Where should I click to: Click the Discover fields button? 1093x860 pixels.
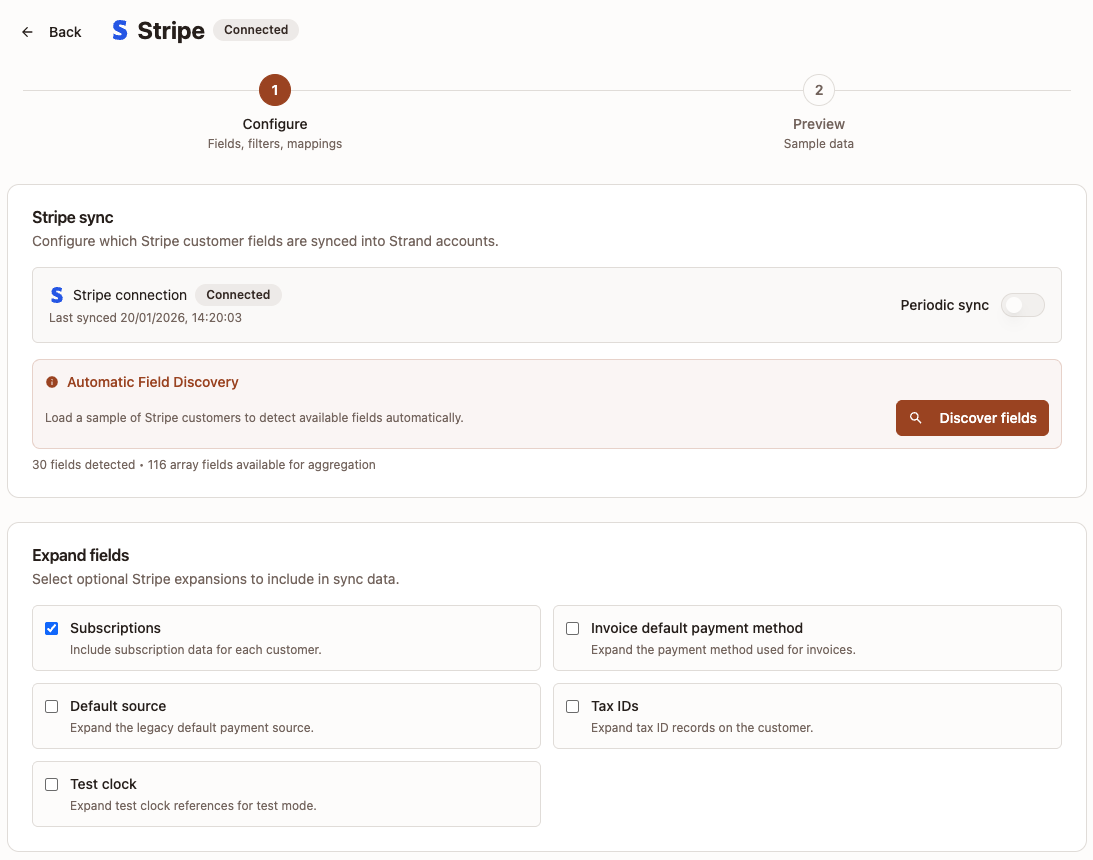click(972, 418)
